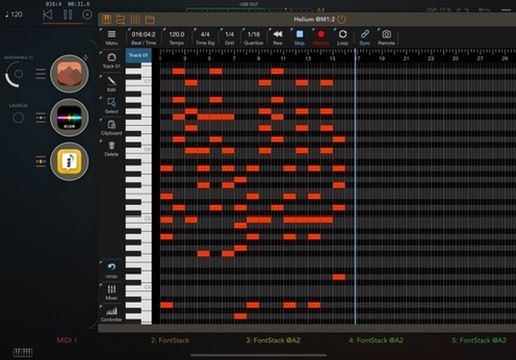Image resolution: width=516 pixels, height=360 pixels.
Task: Open the mountain landscape plugin node
Action: [x=69, y=74]
